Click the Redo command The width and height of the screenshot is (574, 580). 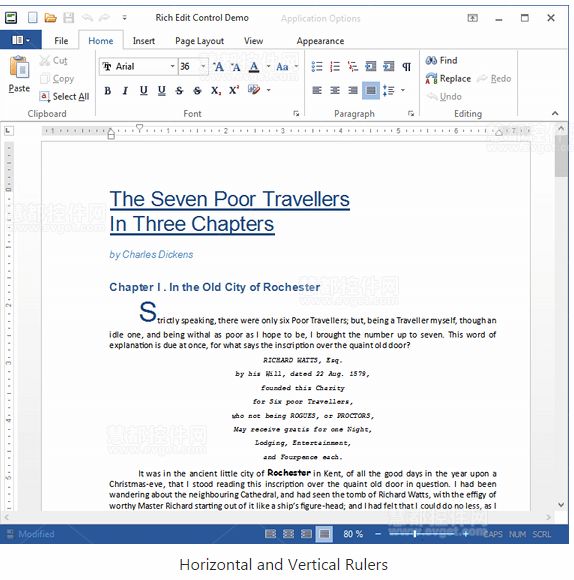pos(494,78)
